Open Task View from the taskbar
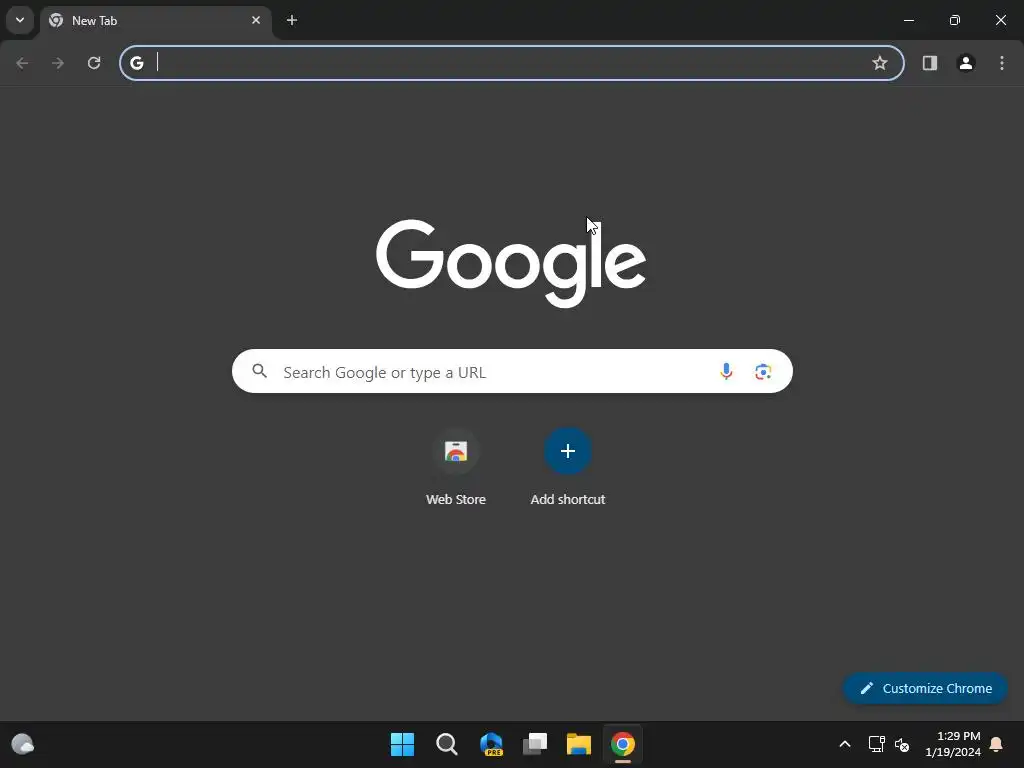This screenshot has width=1024, height=768. pyautogui.click(x=535, y=744)
